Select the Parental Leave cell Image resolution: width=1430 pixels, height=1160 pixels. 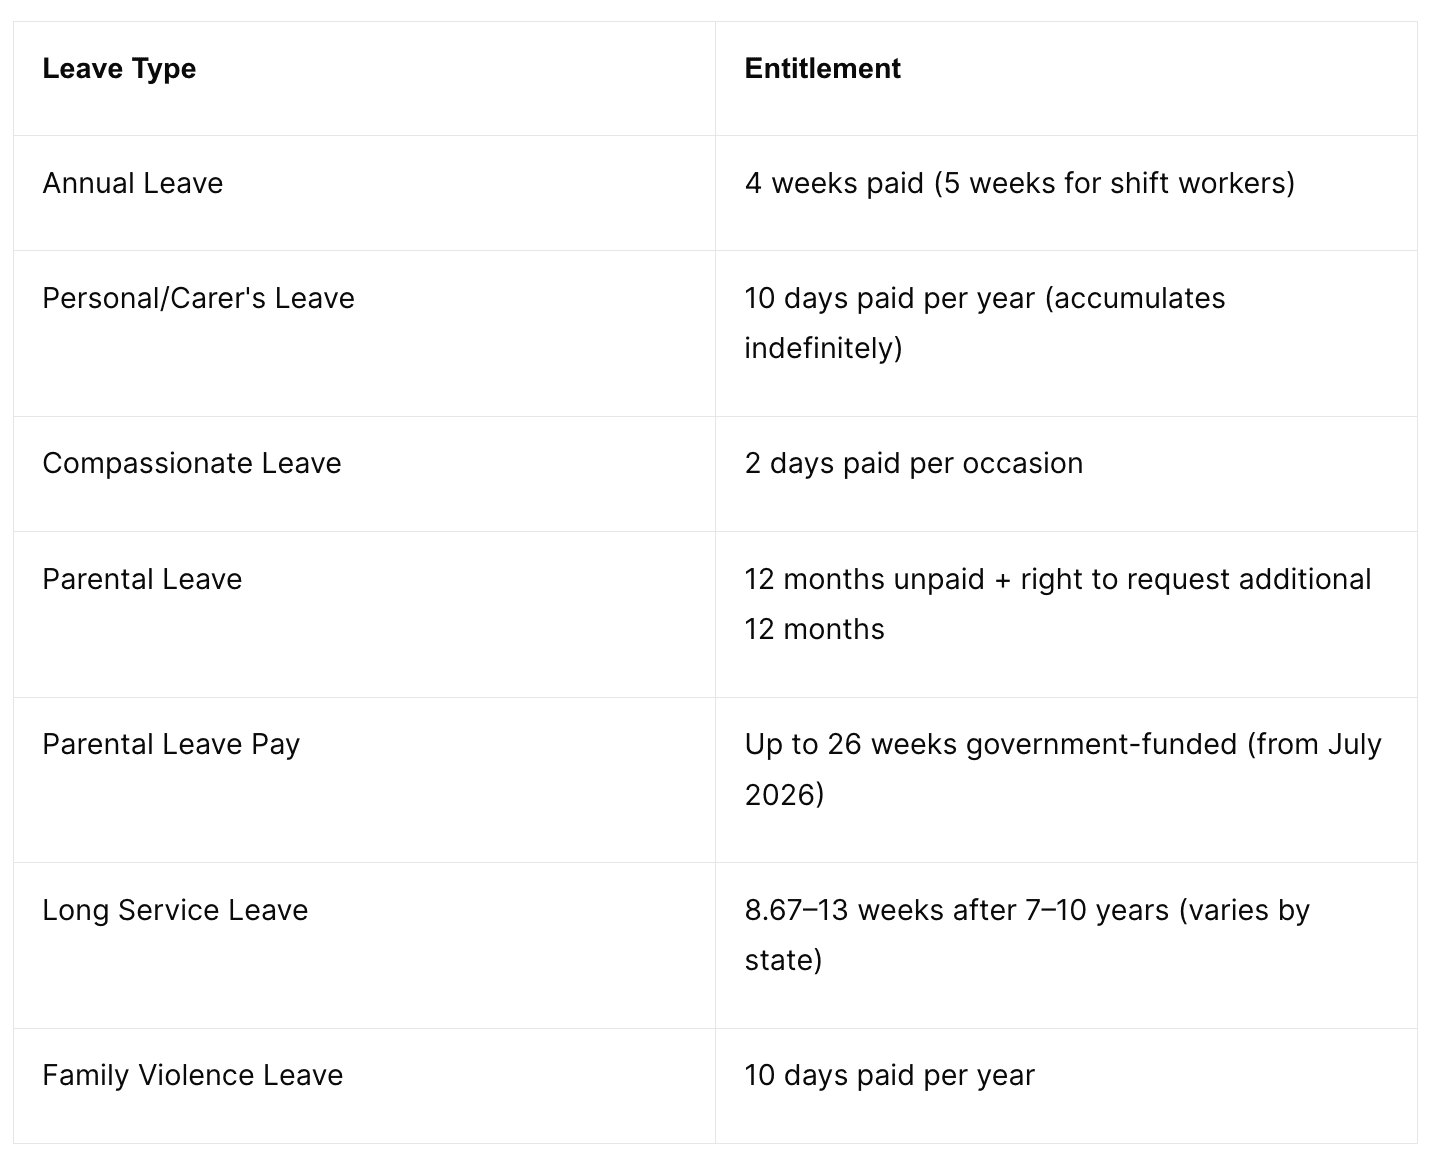click(x=364, y=614)
